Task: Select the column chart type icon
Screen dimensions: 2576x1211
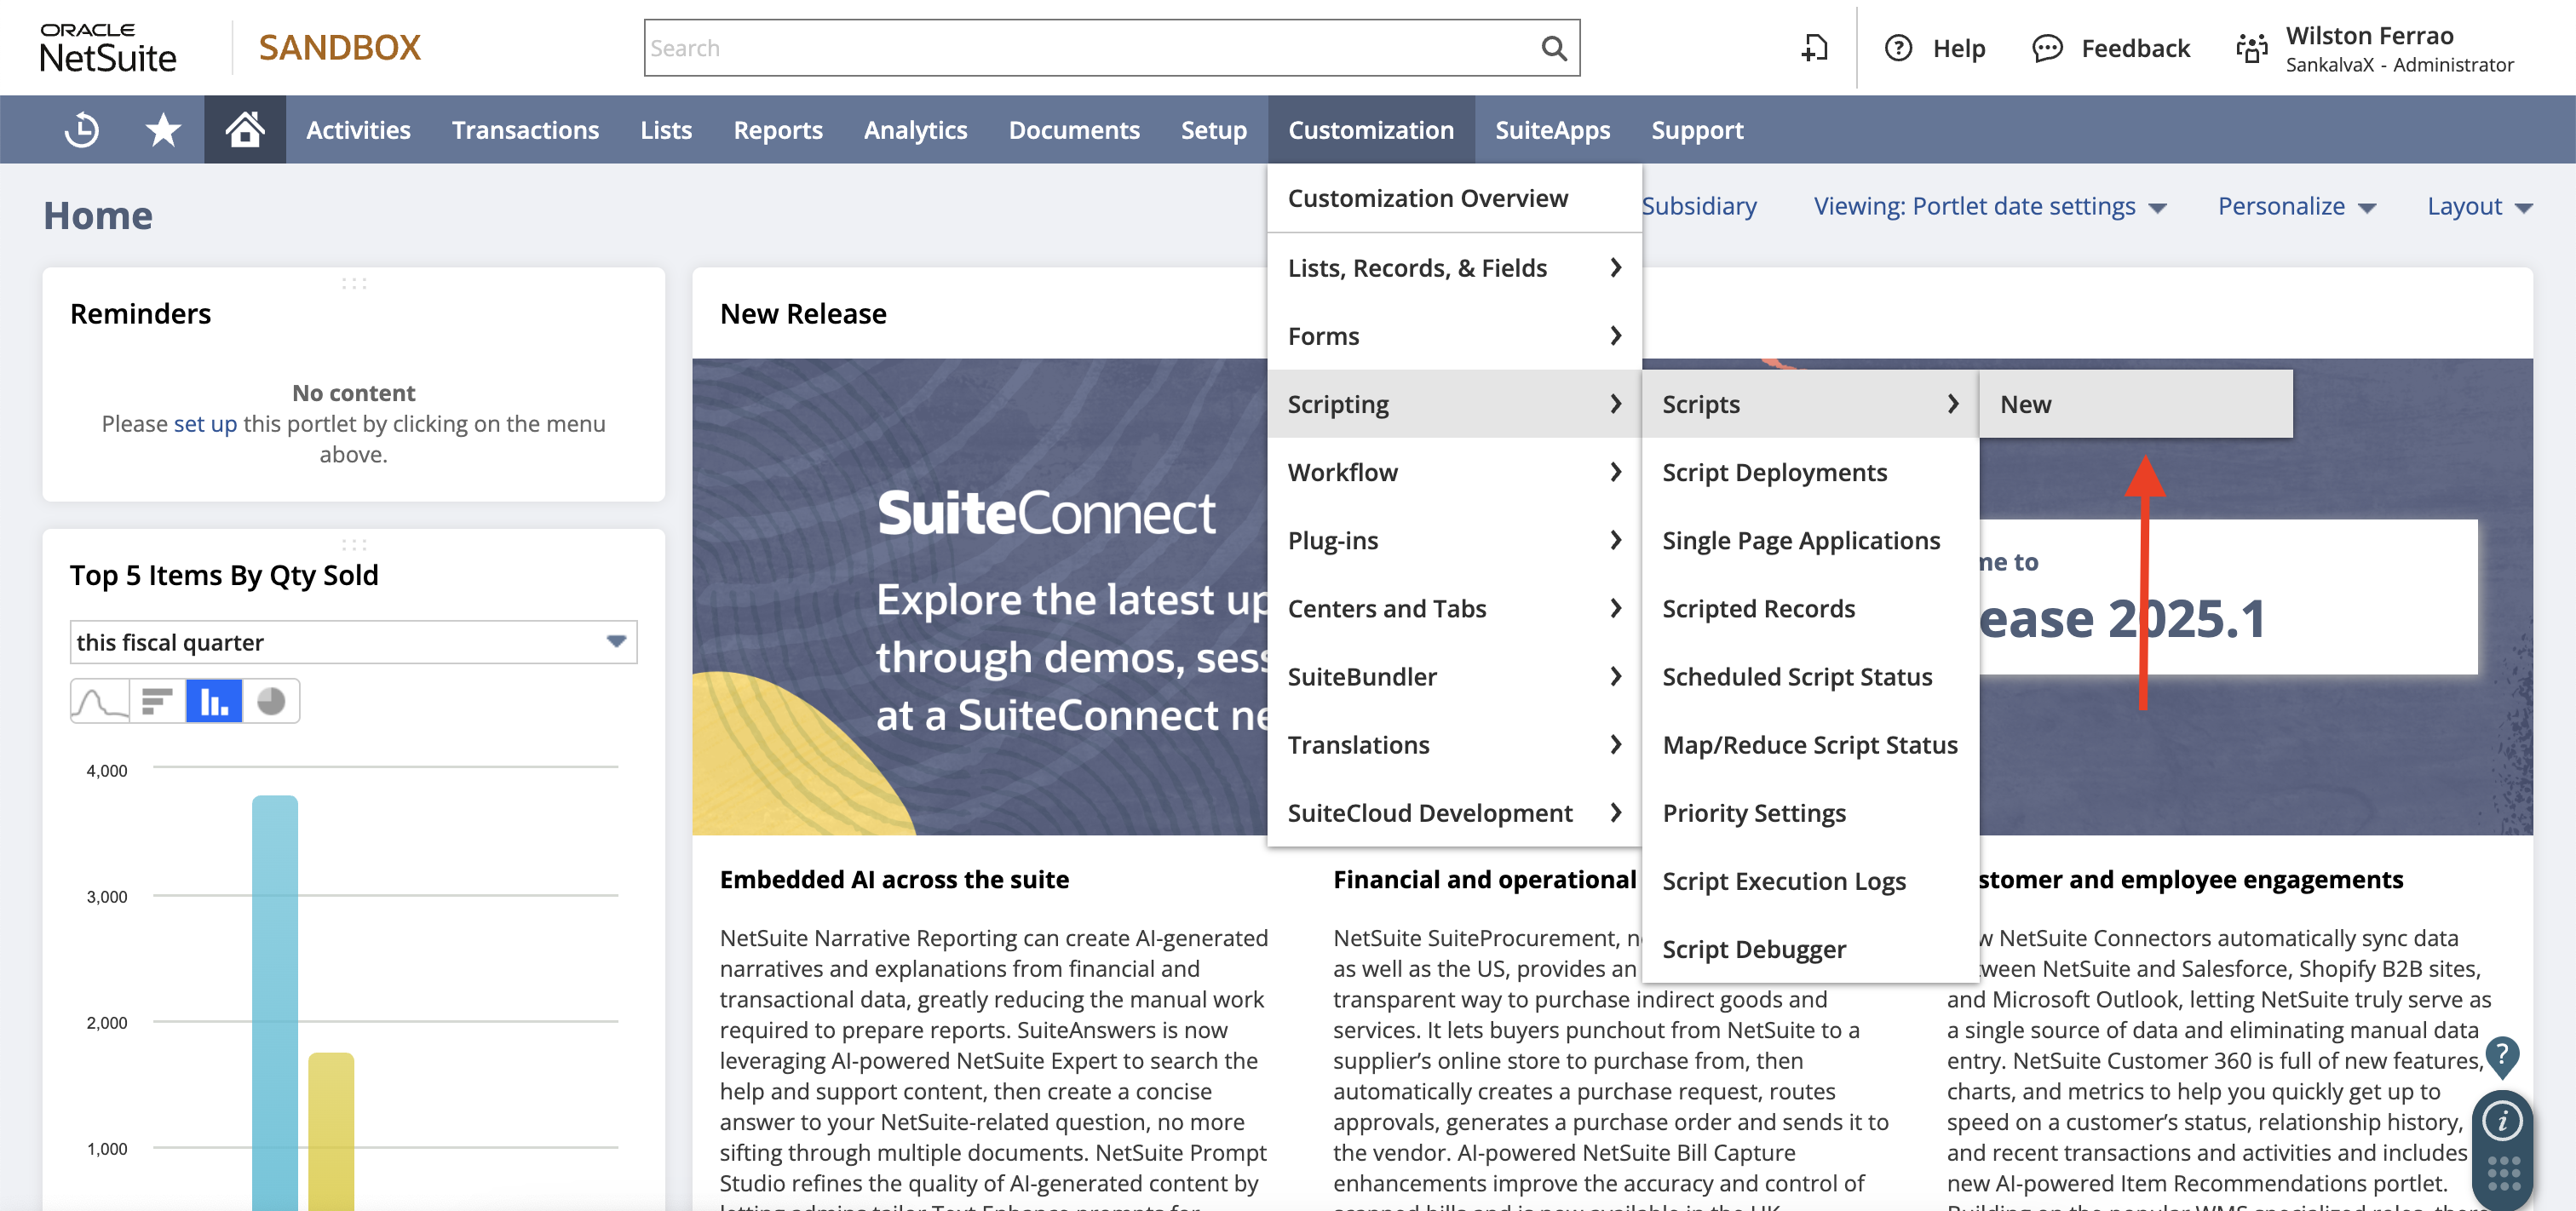Action: pyautogui.click(x=214, y=701)
